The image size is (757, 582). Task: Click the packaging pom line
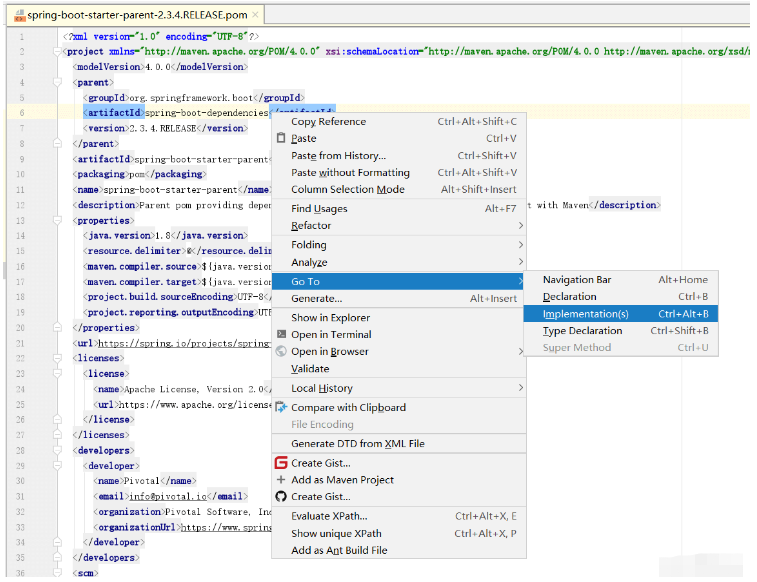[x=139, y=174]
